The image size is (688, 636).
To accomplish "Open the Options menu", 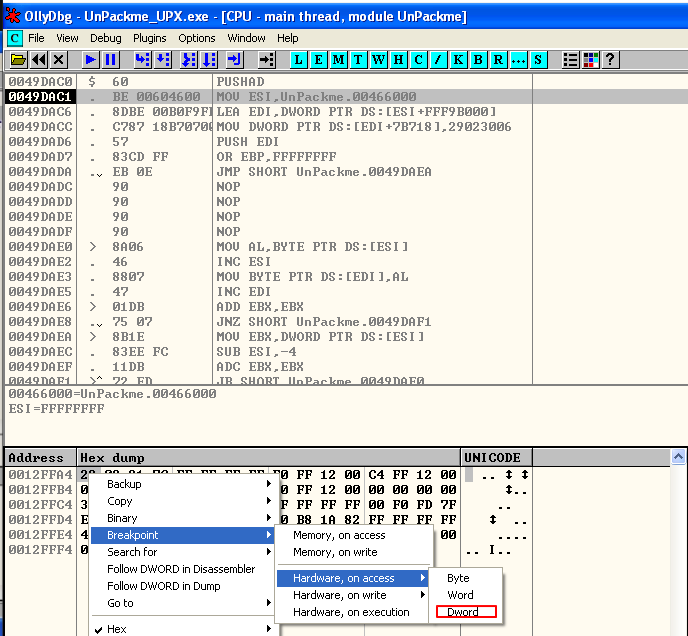I will point(197,39).
